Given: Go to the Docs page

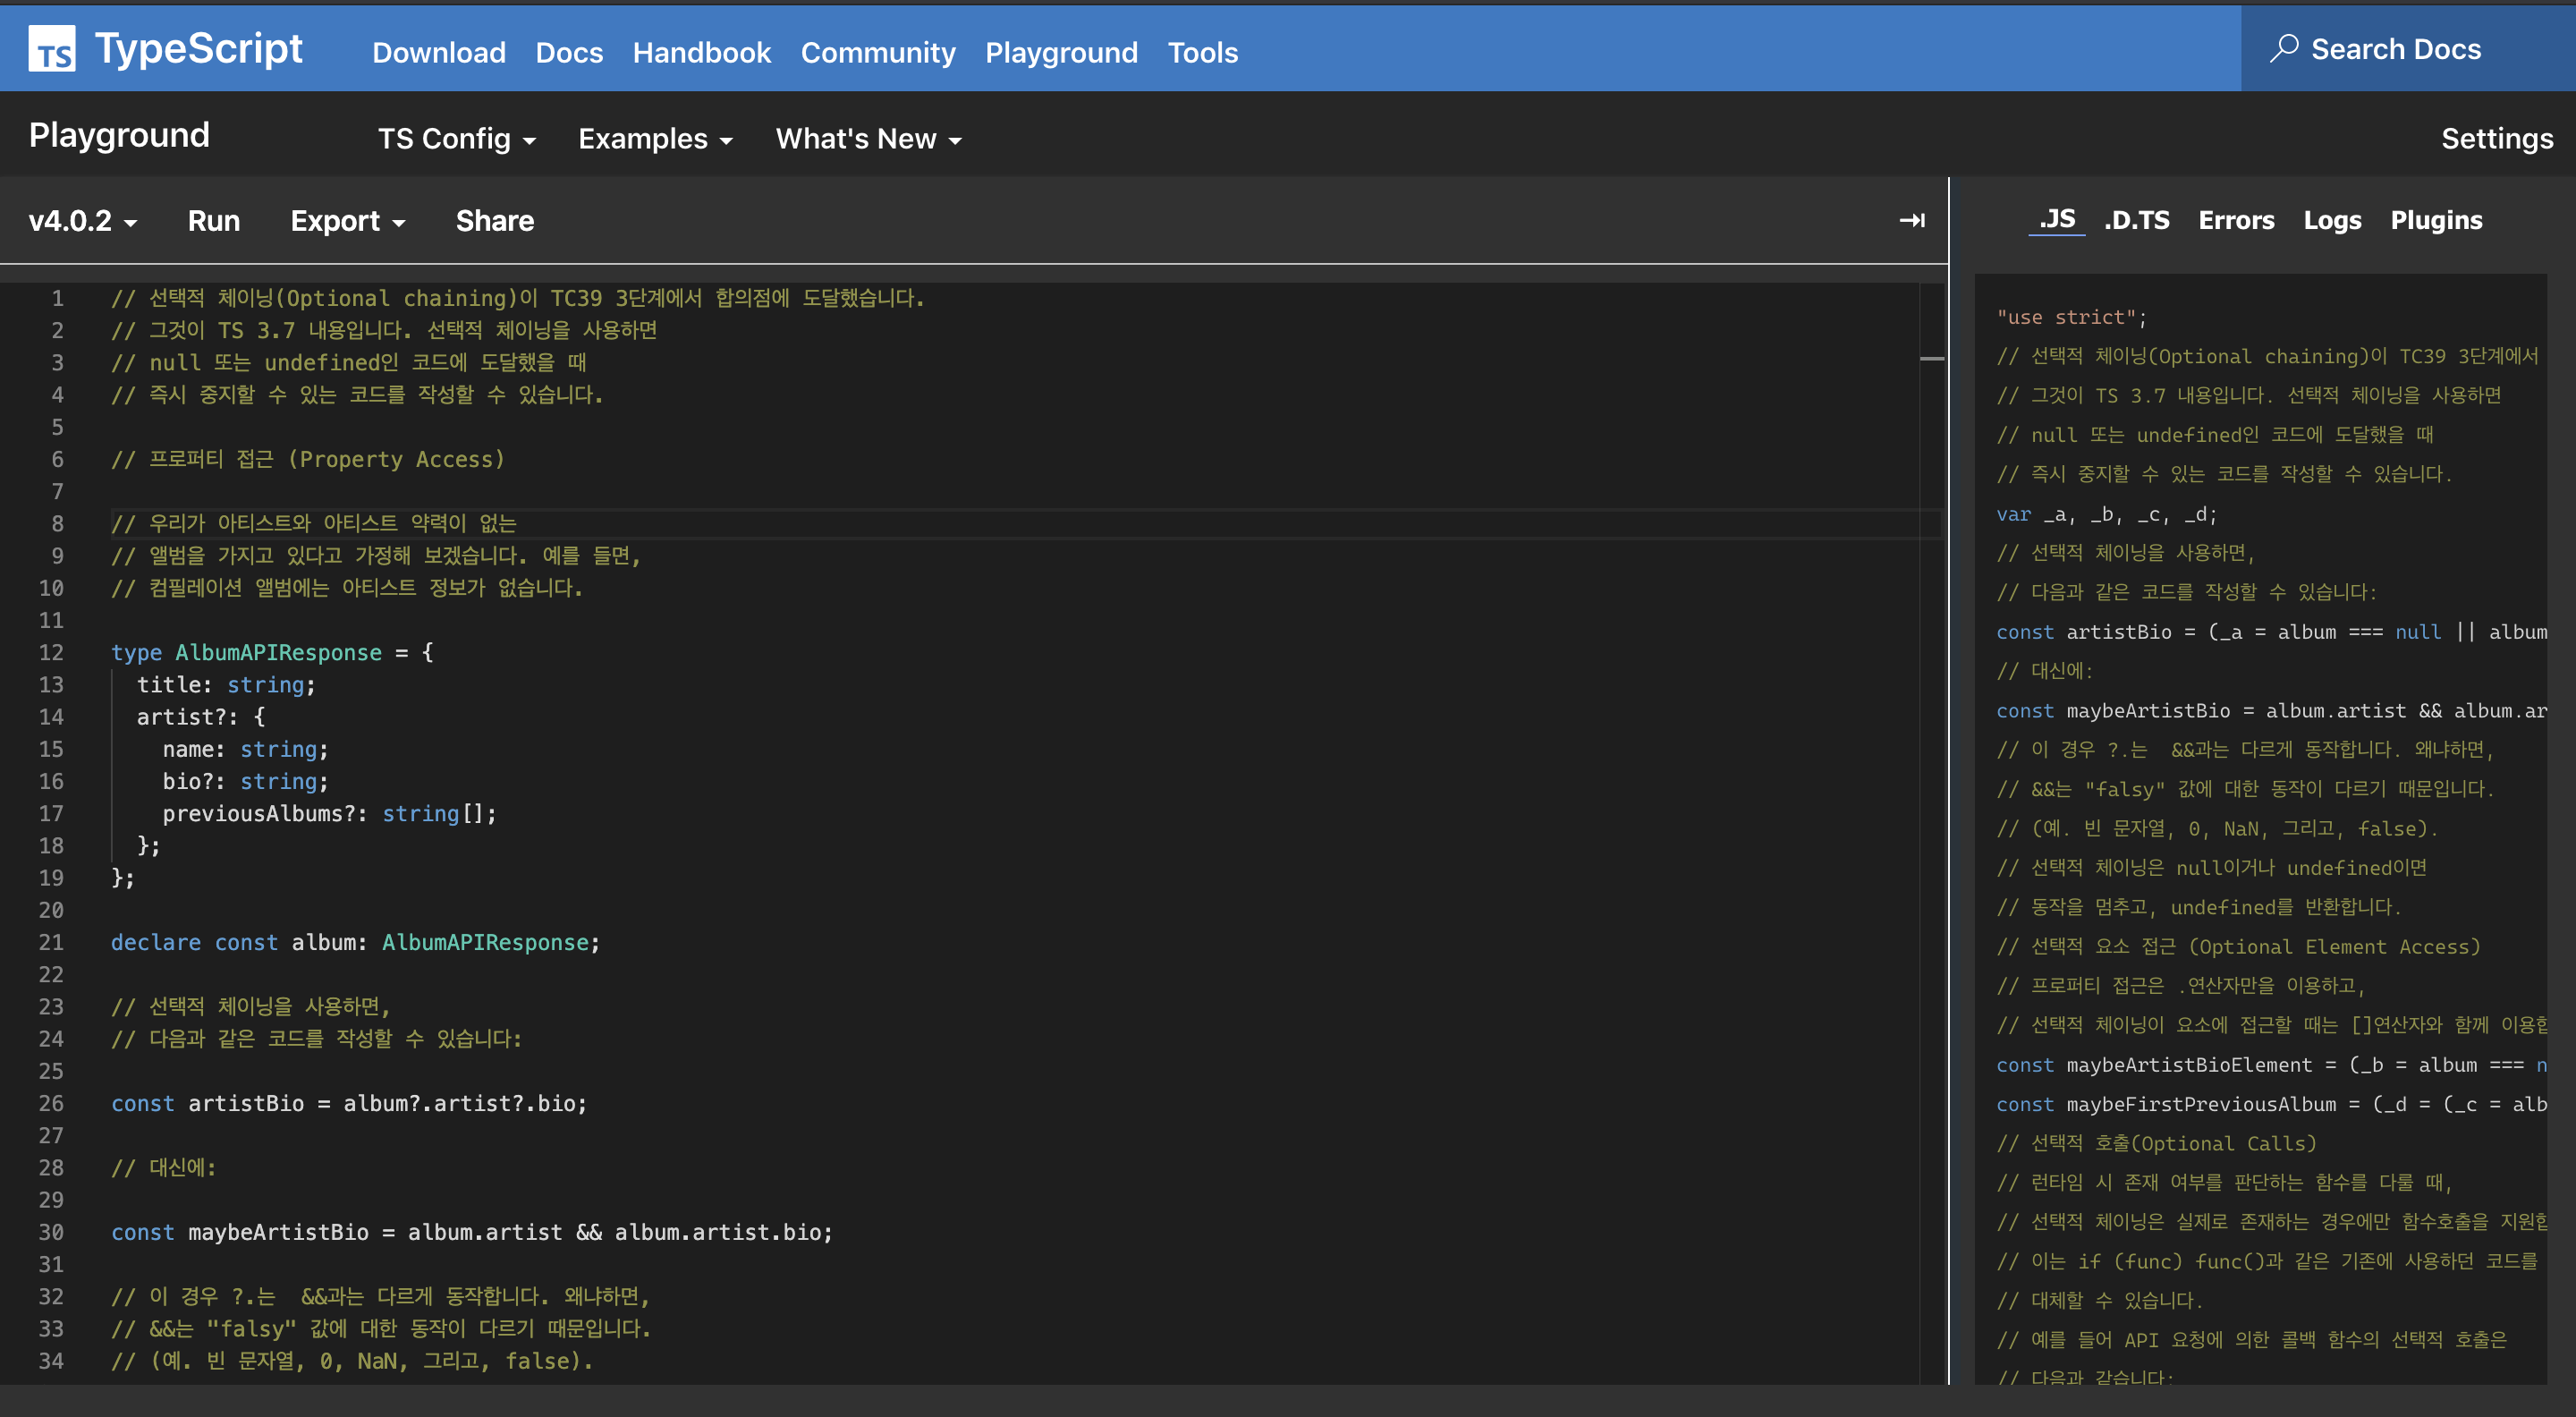Looking at the screenshot, I should pyautogui.click(x=569, y=52).
